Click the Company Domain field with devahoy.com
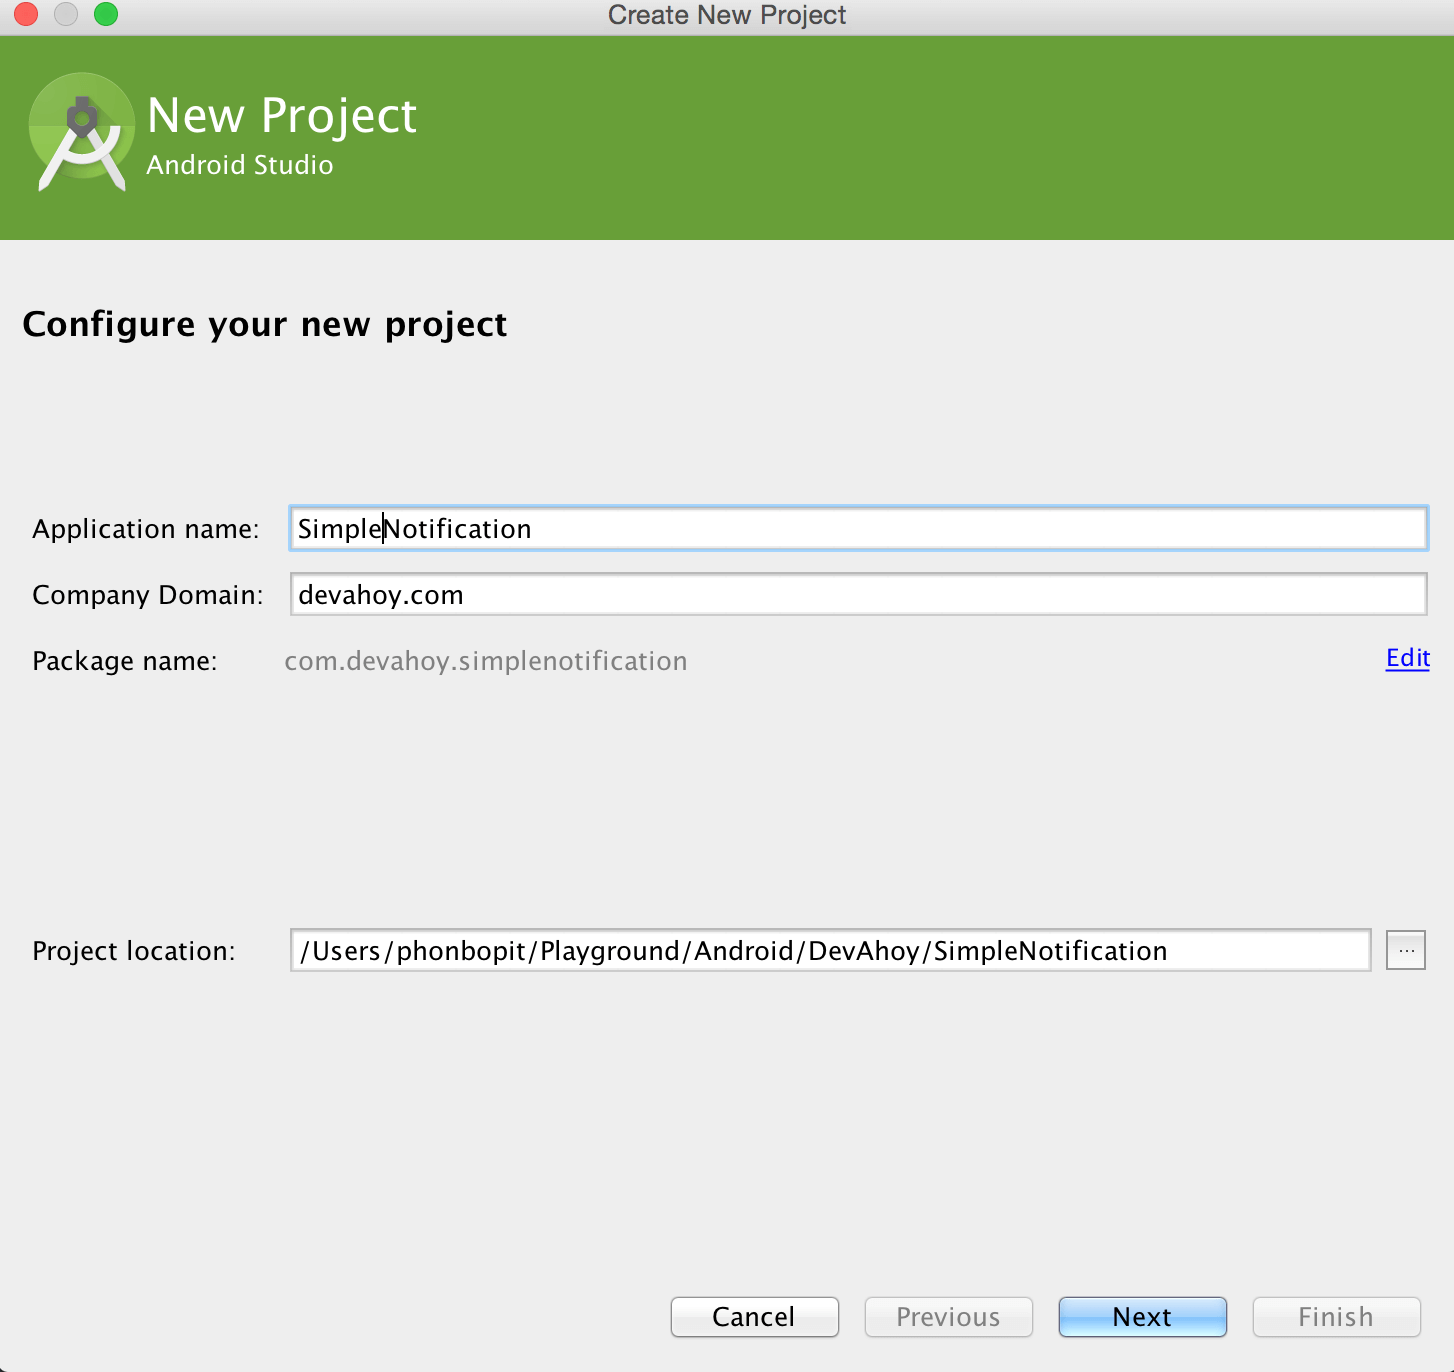Viewport: 1454px width, 1372px height. coord(858,594)
